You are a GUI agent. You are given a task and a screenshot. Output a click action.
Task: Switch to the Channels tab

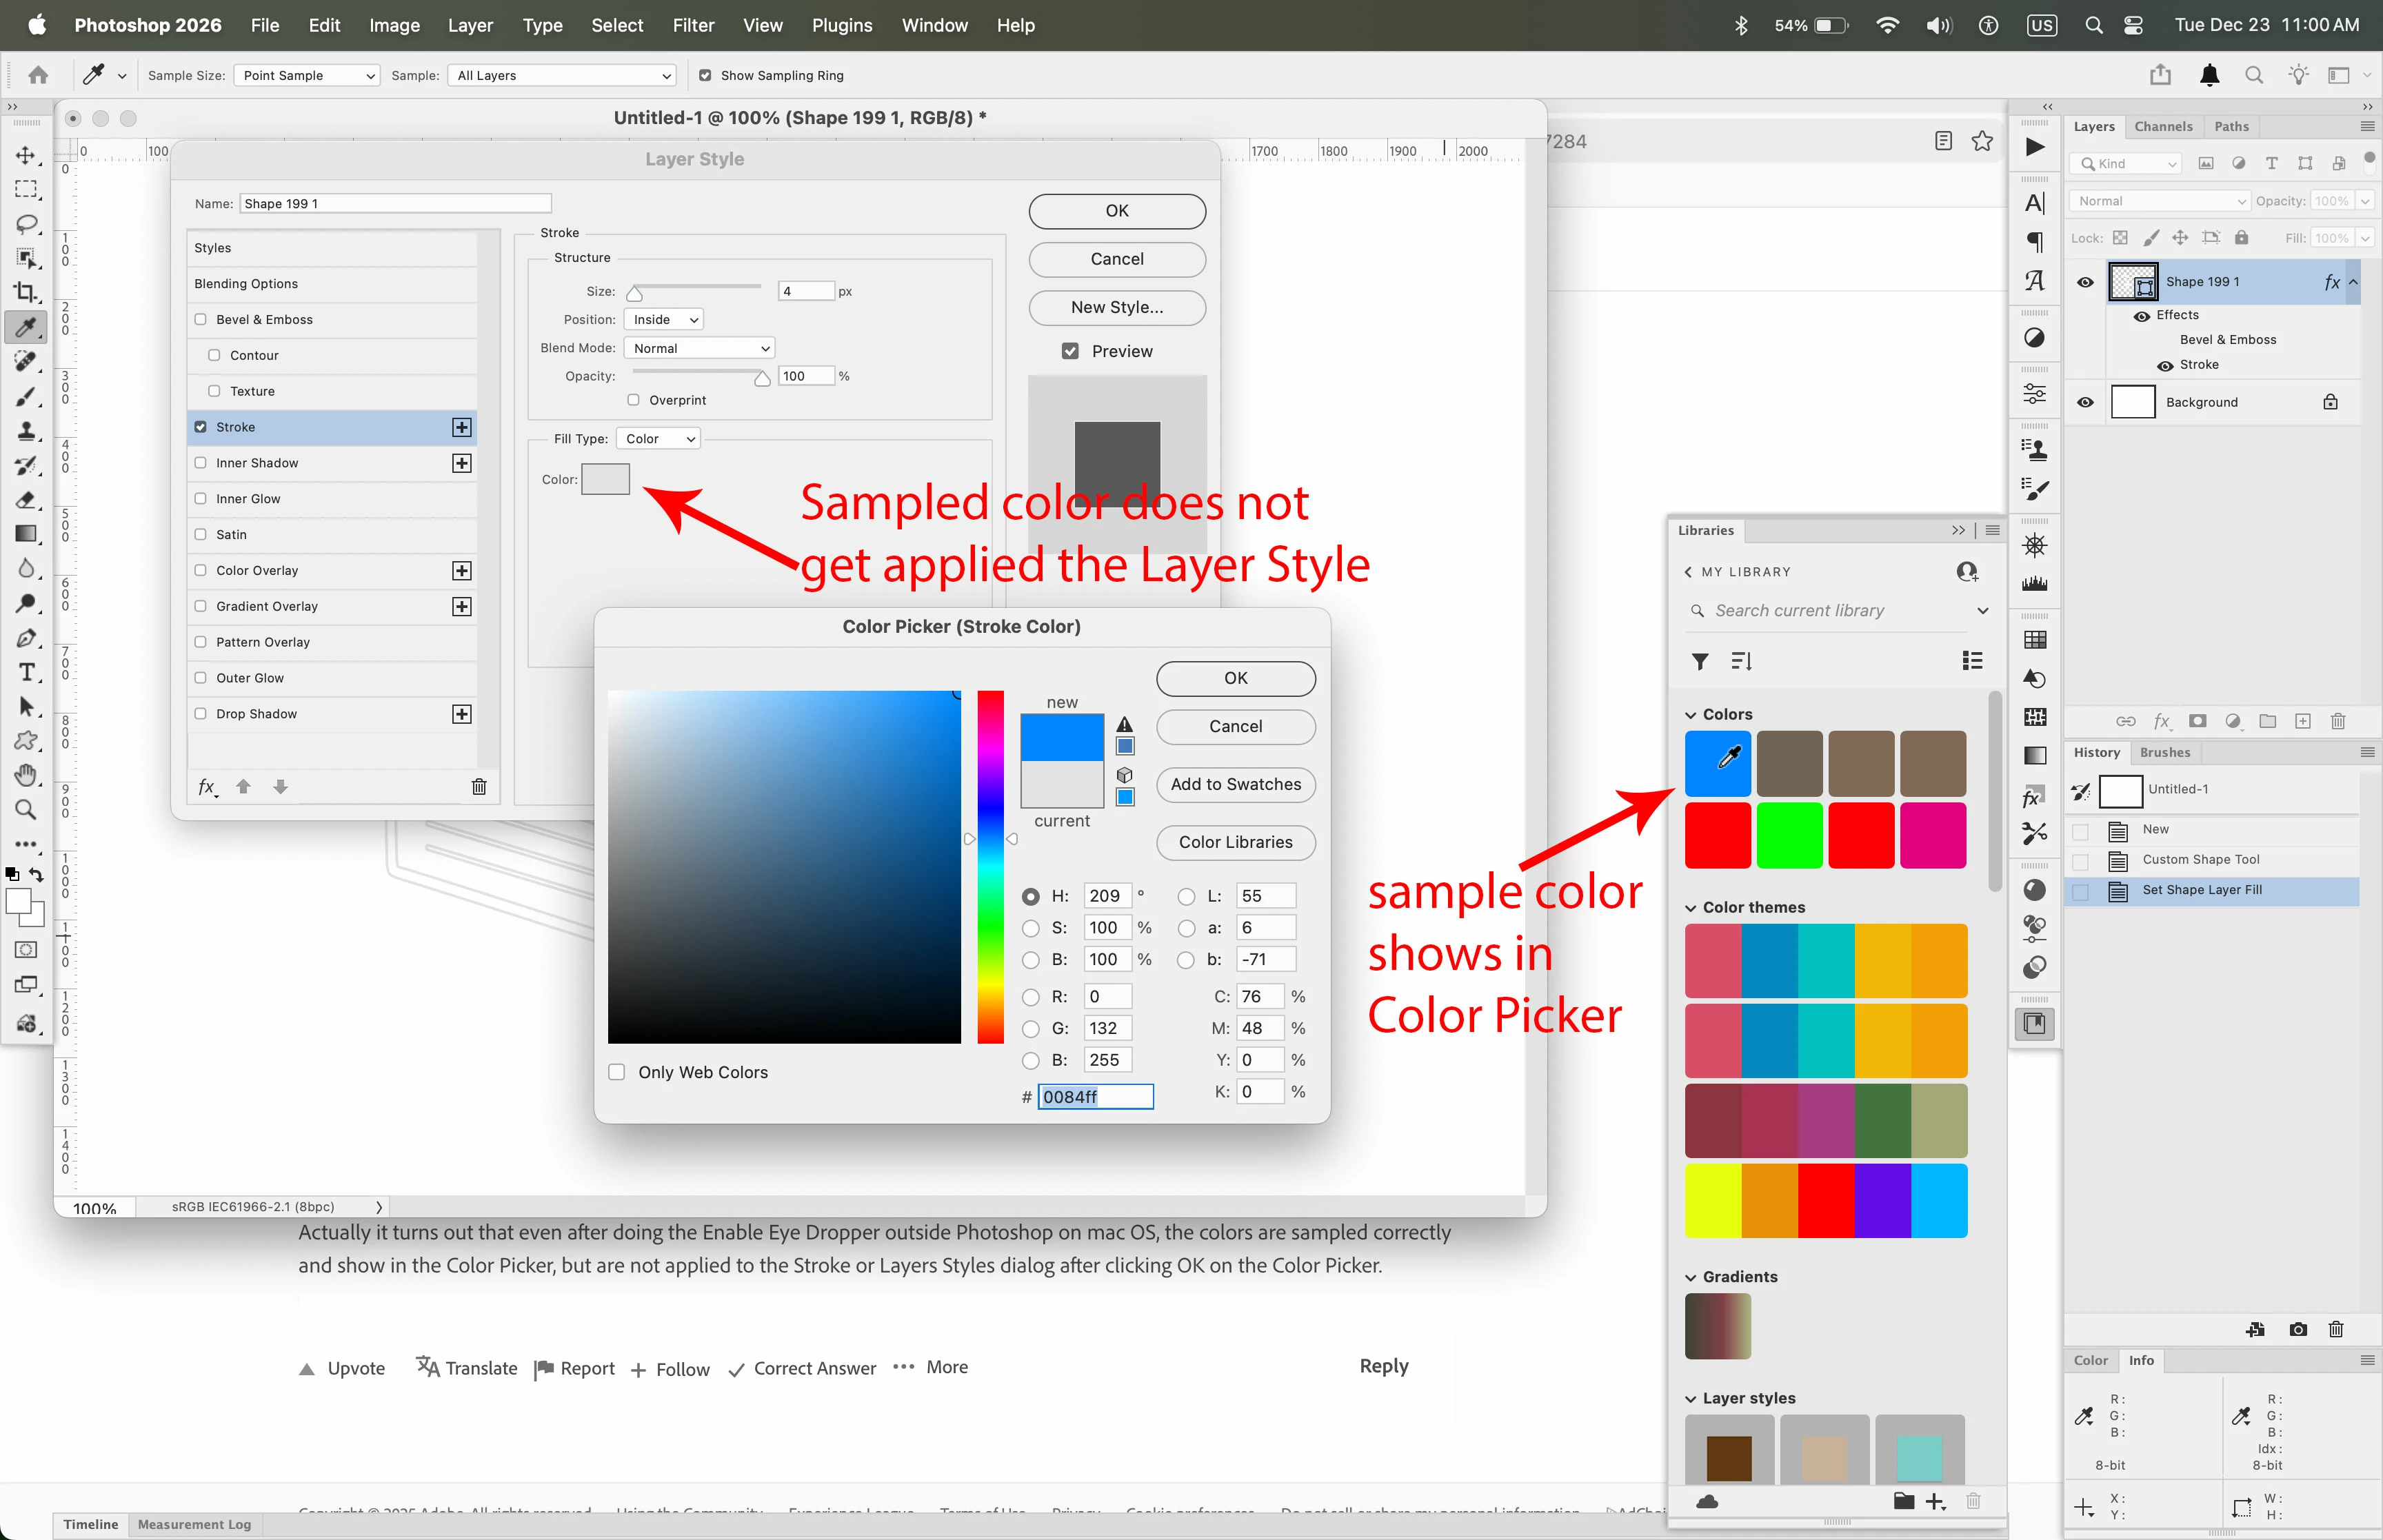click(x=2163, y=126)
